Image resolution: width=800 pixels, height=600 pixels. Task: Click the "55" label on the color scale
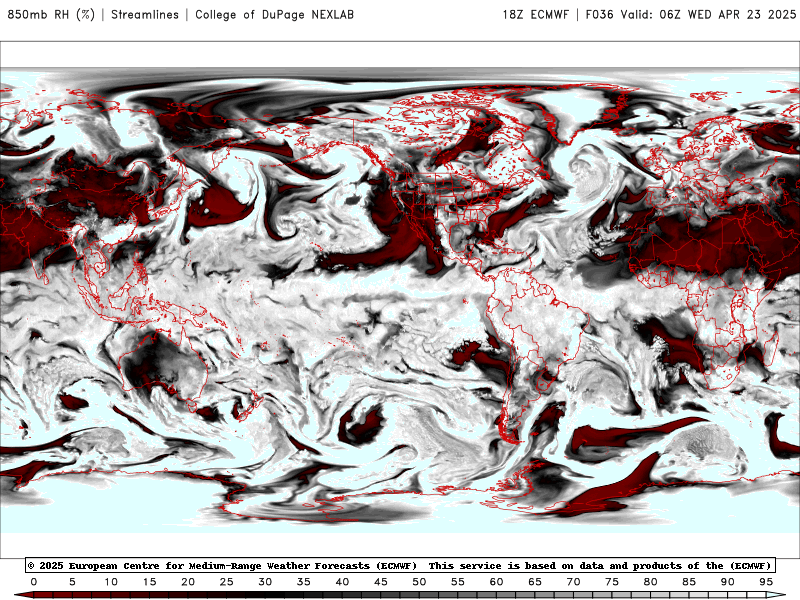[458, 582]
